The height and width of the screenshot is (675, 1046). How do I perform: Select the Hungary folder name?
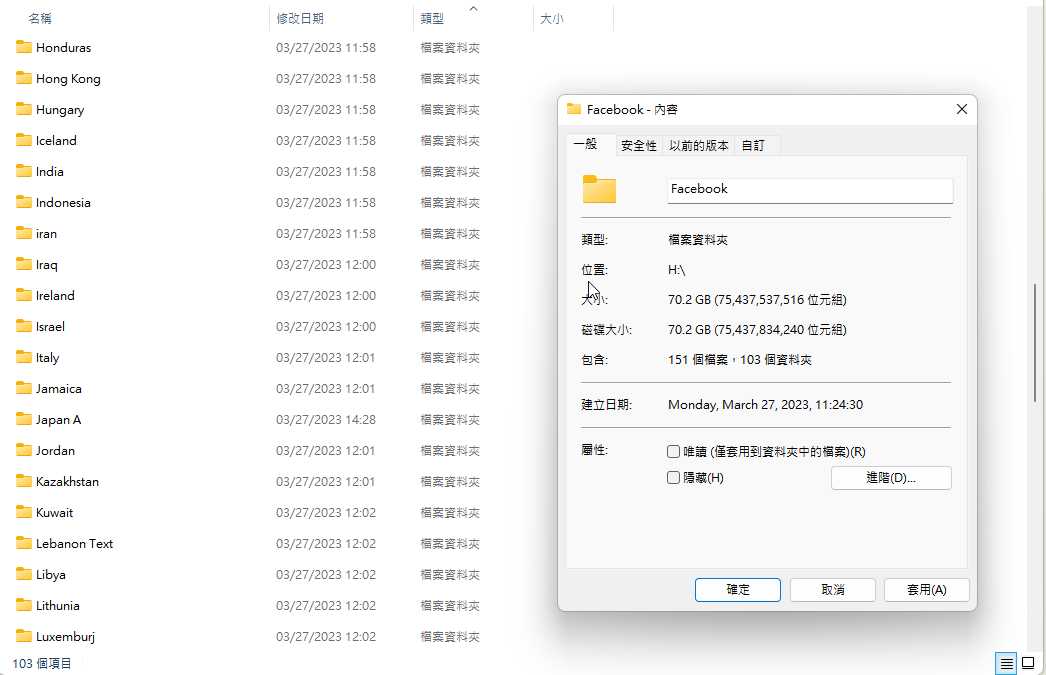coord(60,110)
